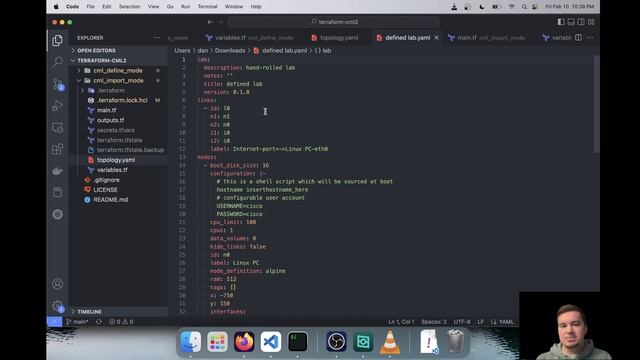640x360 pixels.
Task: Select the defined lab.yaml tab
Action: (x=407, y=38)
